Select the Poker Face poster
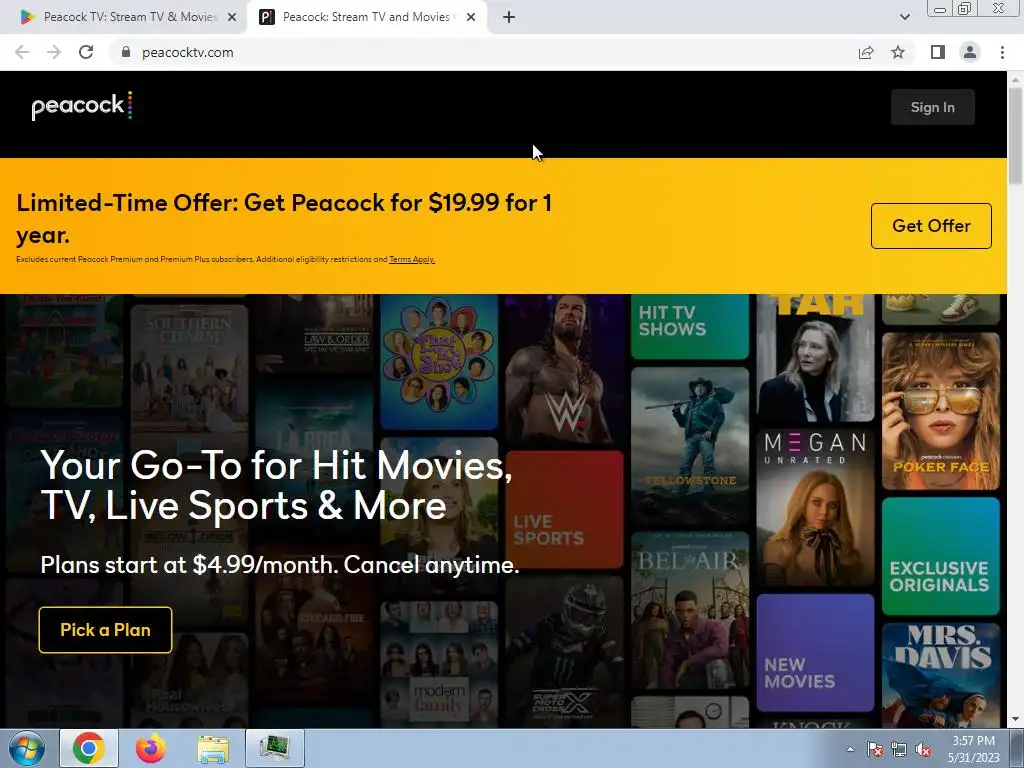 940,411
